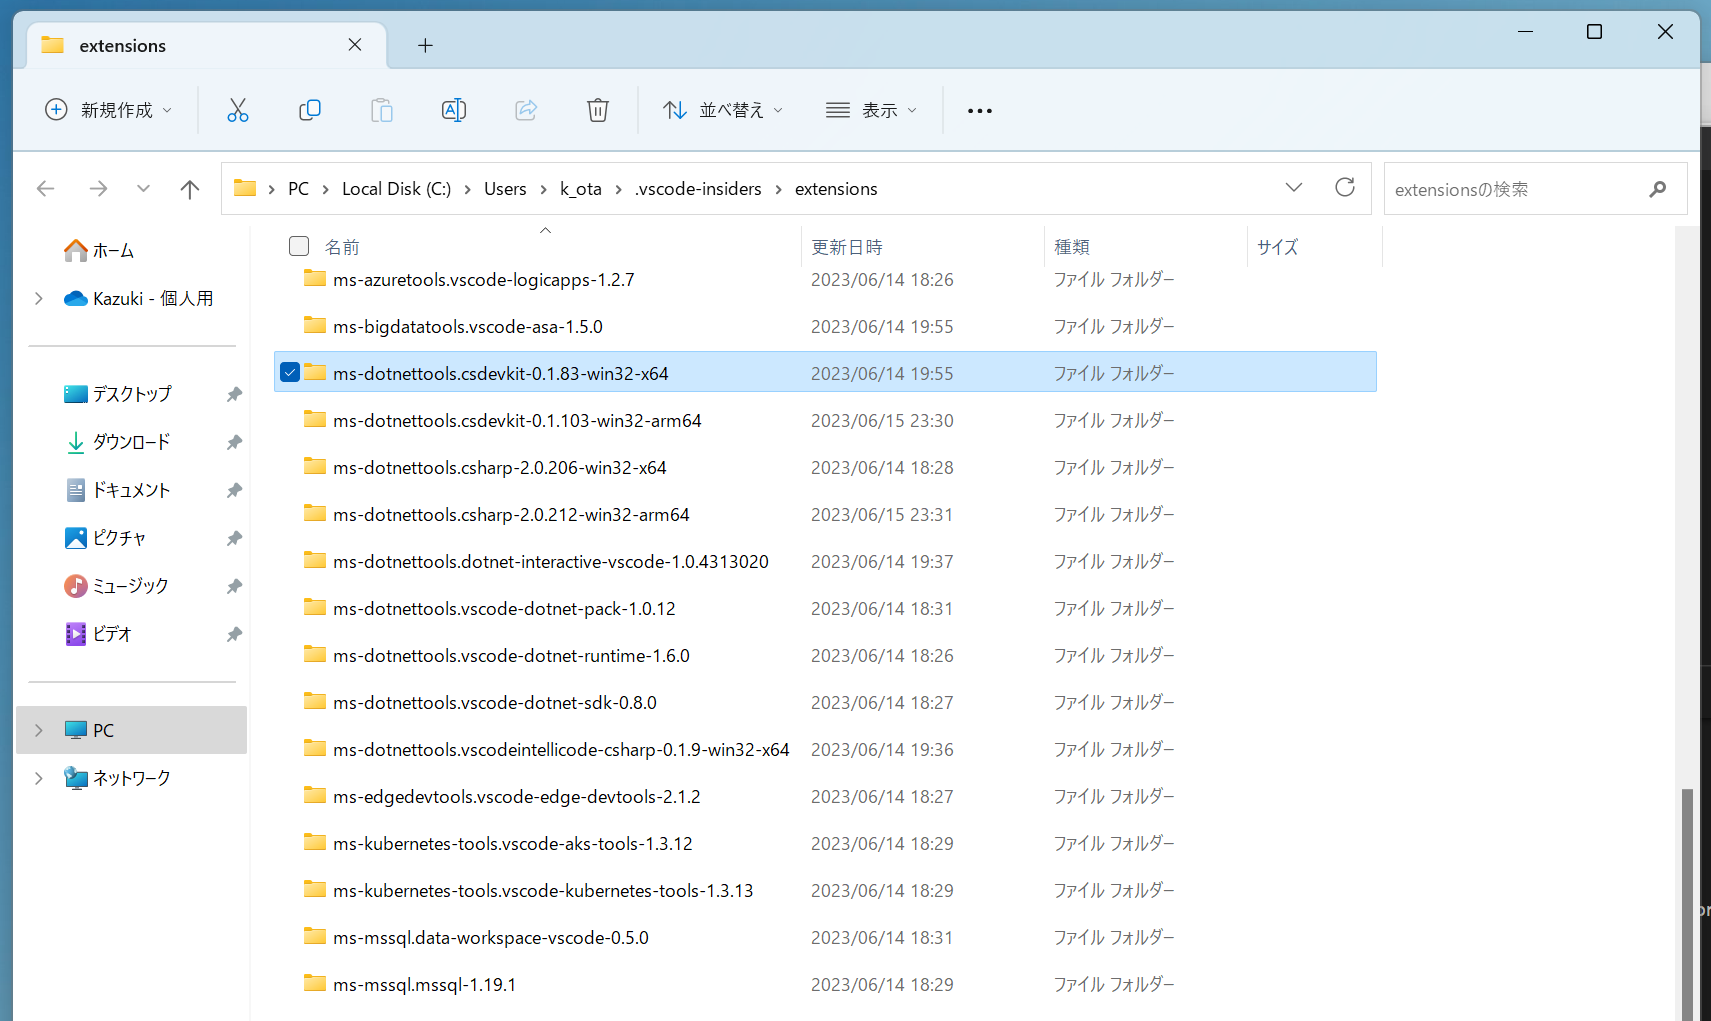This screenshot has width=1711, height=1021.
Task: Rename the selected folder
Action: (x=453, y=110)
